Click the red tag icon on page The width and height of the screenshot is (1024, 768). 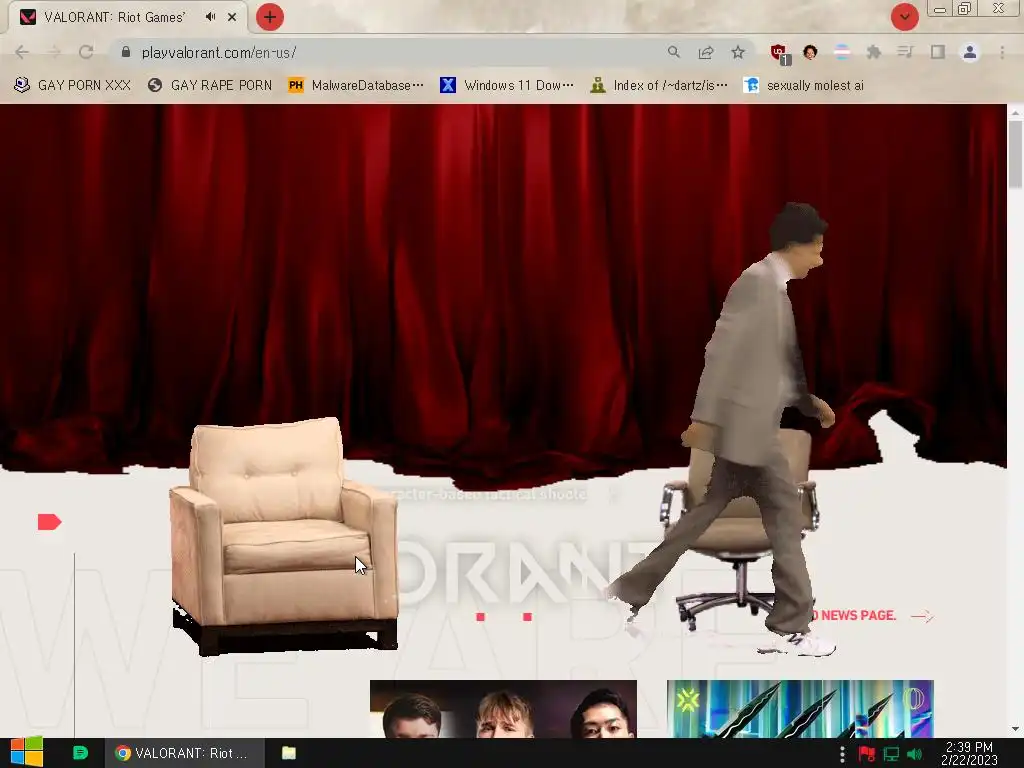coord(50,522)
